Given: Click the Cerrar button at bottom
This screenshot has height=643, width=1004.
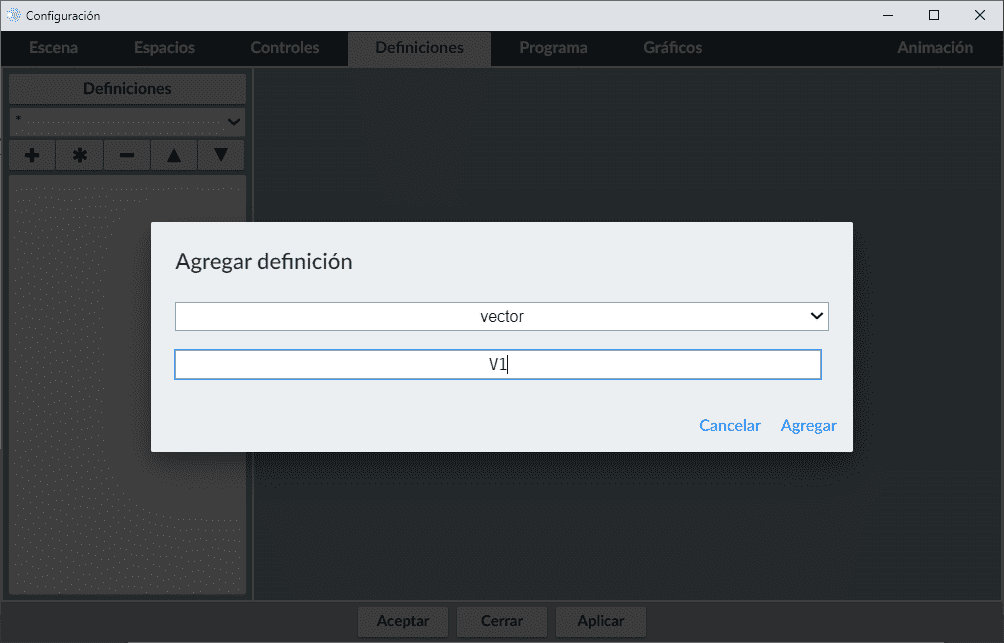Looking at the screenshot, I should pyautogui.click(x=502, y=621).
